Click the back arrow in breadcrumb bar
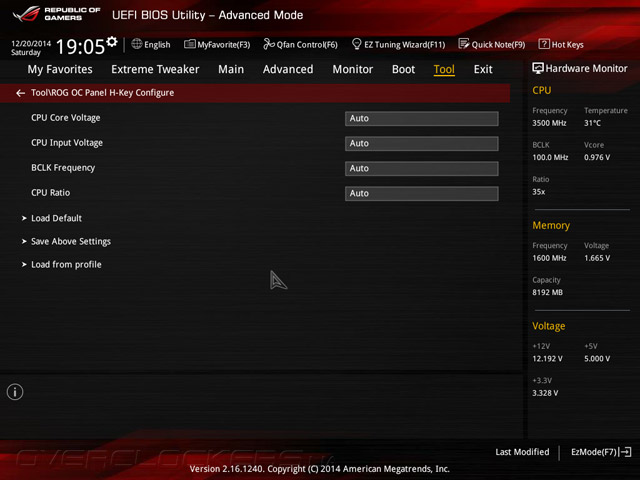Image resolution: width=640 pixels, height=480 pixels. pos(20,93)
